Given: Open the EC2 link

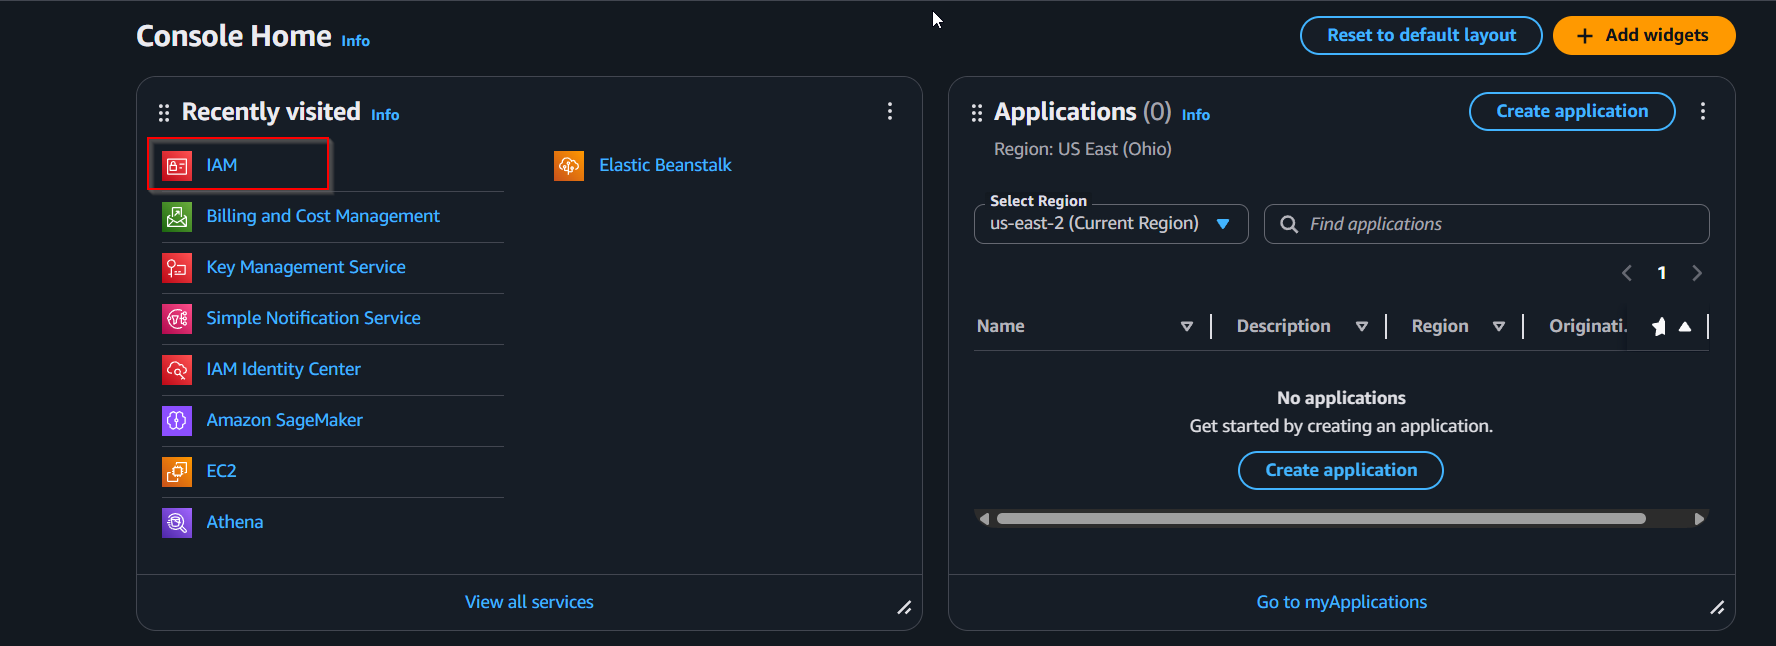Looking at the screenshot, I should tap(221, 471).
